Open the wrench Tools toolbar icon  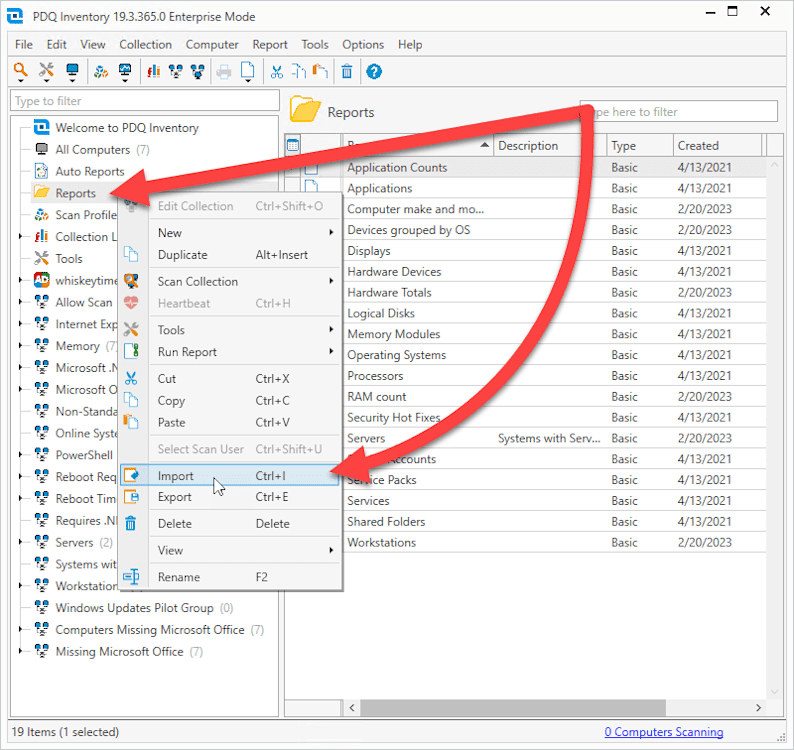pos(46,69)
